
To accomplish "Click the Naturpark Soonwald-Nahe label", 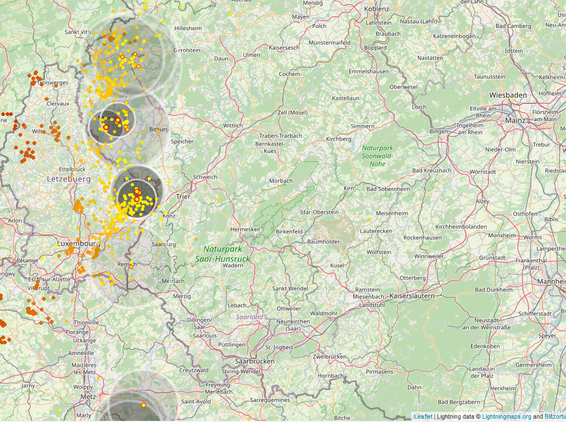I will [x=377, y=156].
